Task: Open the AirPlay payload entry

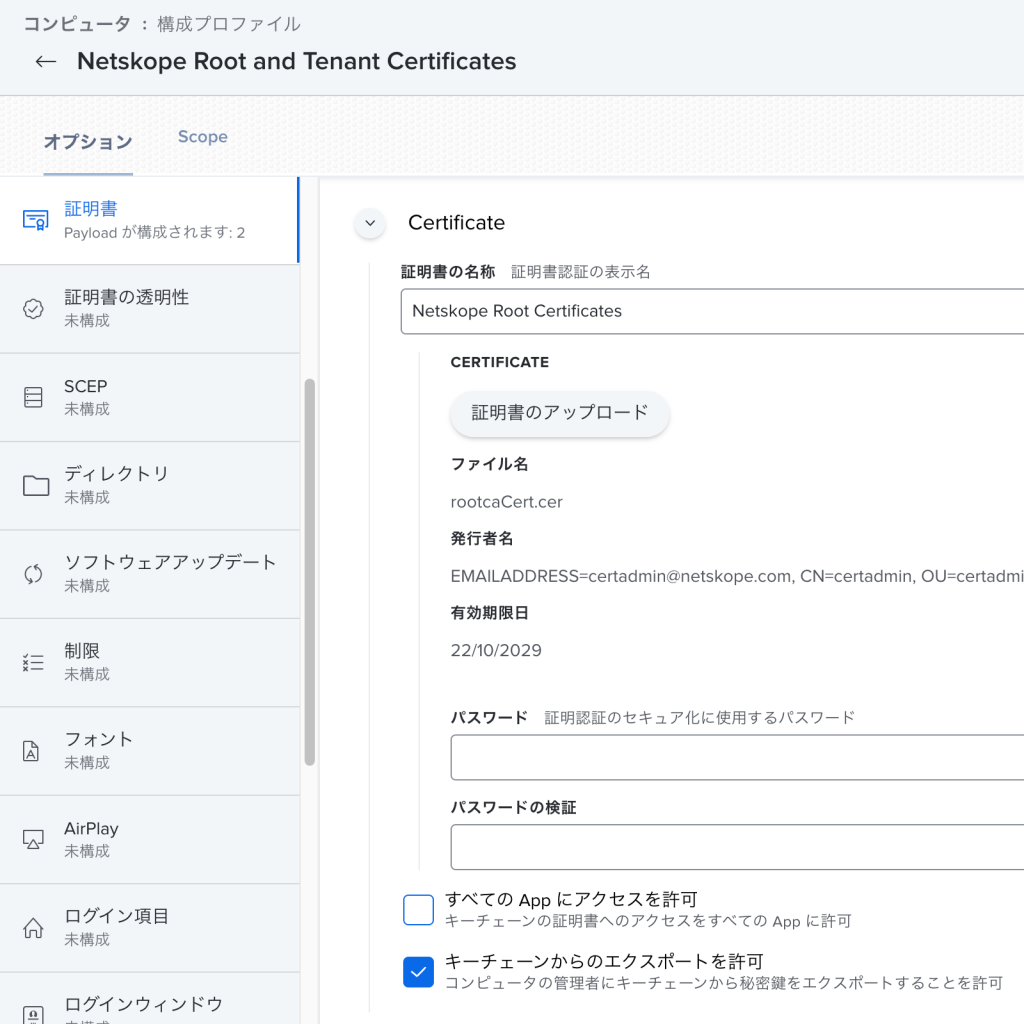Action: pos(150,840)
